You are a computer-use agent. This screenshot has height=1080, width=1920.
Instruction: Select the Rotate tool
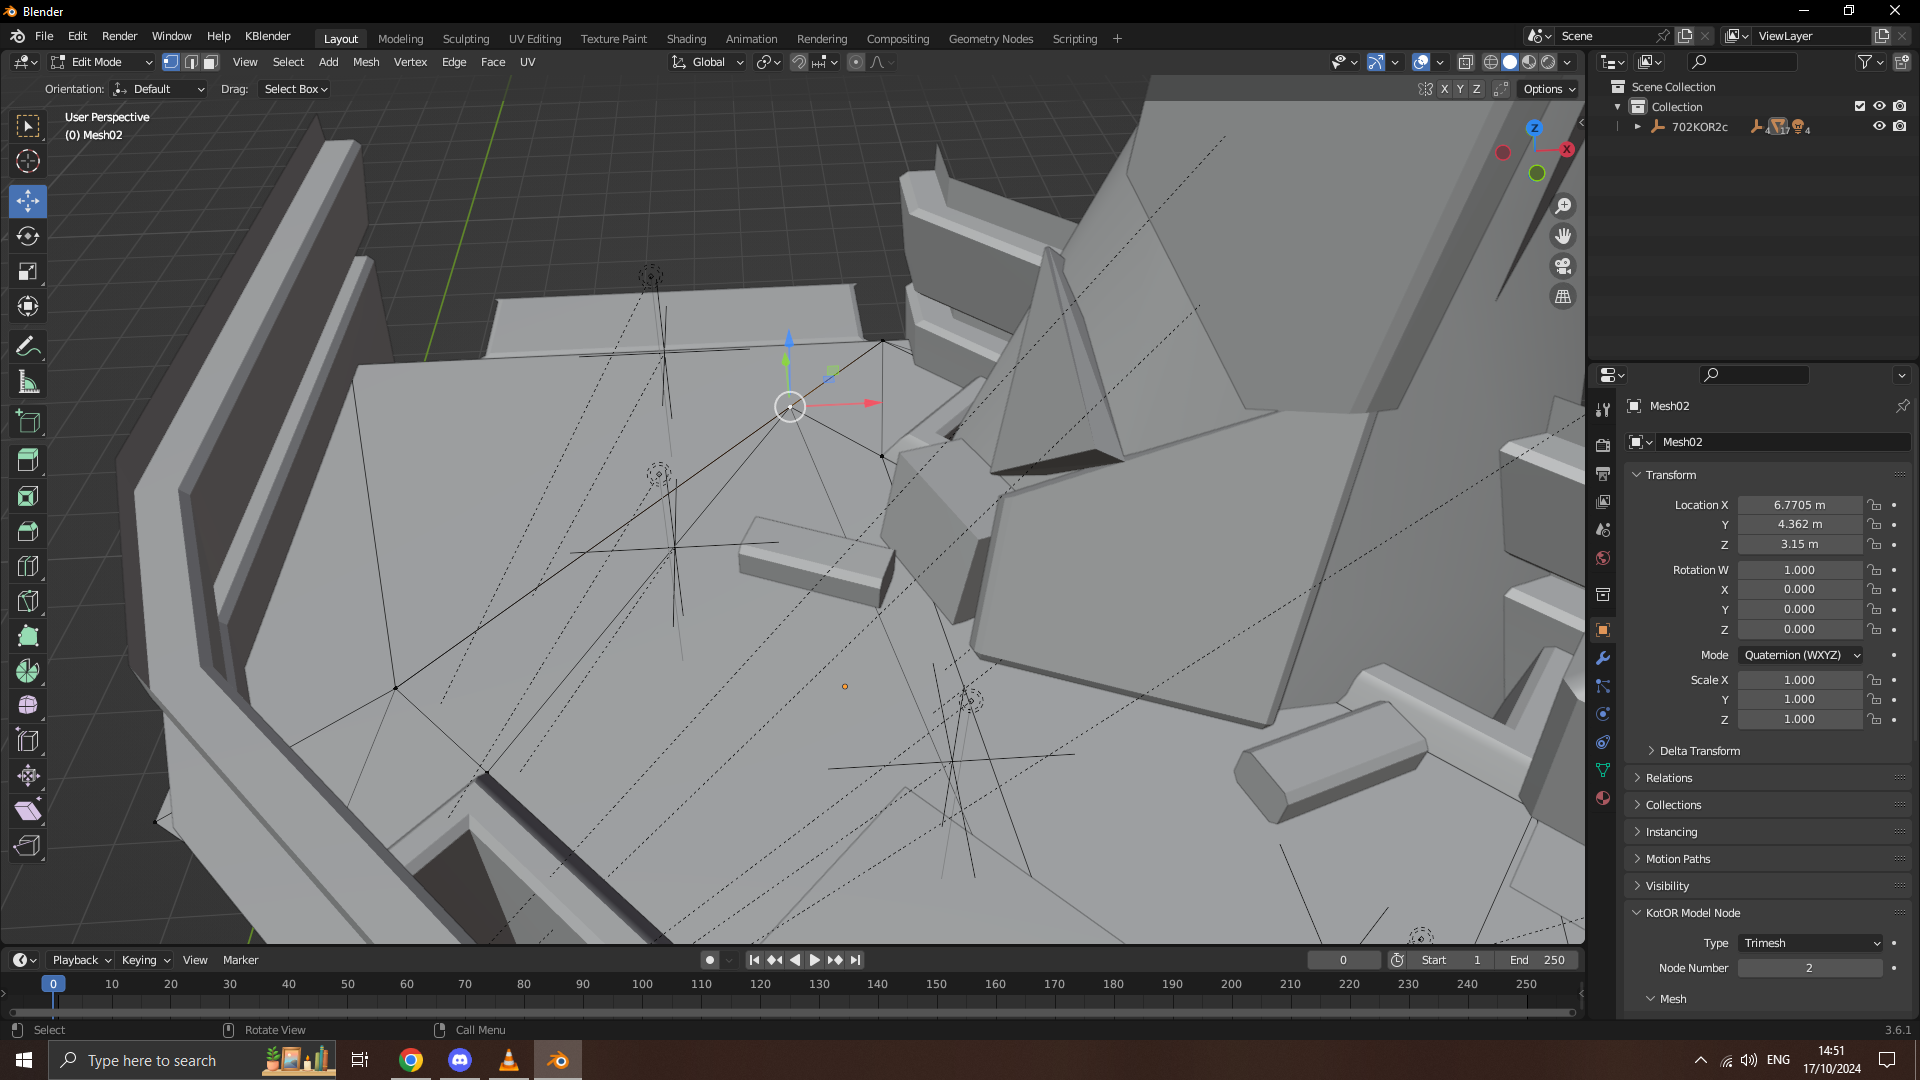(28, 236)
